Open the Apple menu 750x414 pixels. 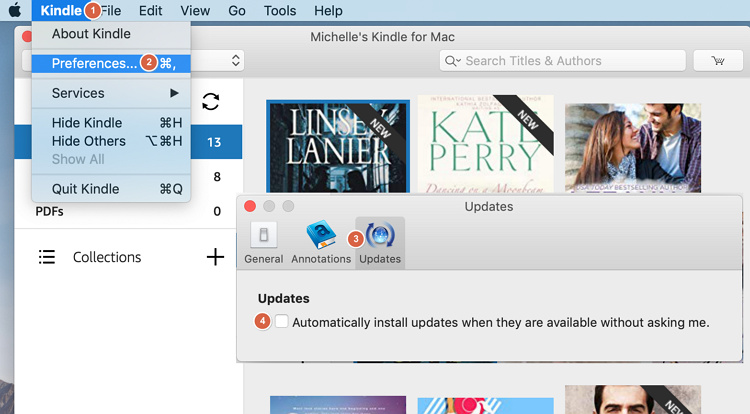click(15, 11)
